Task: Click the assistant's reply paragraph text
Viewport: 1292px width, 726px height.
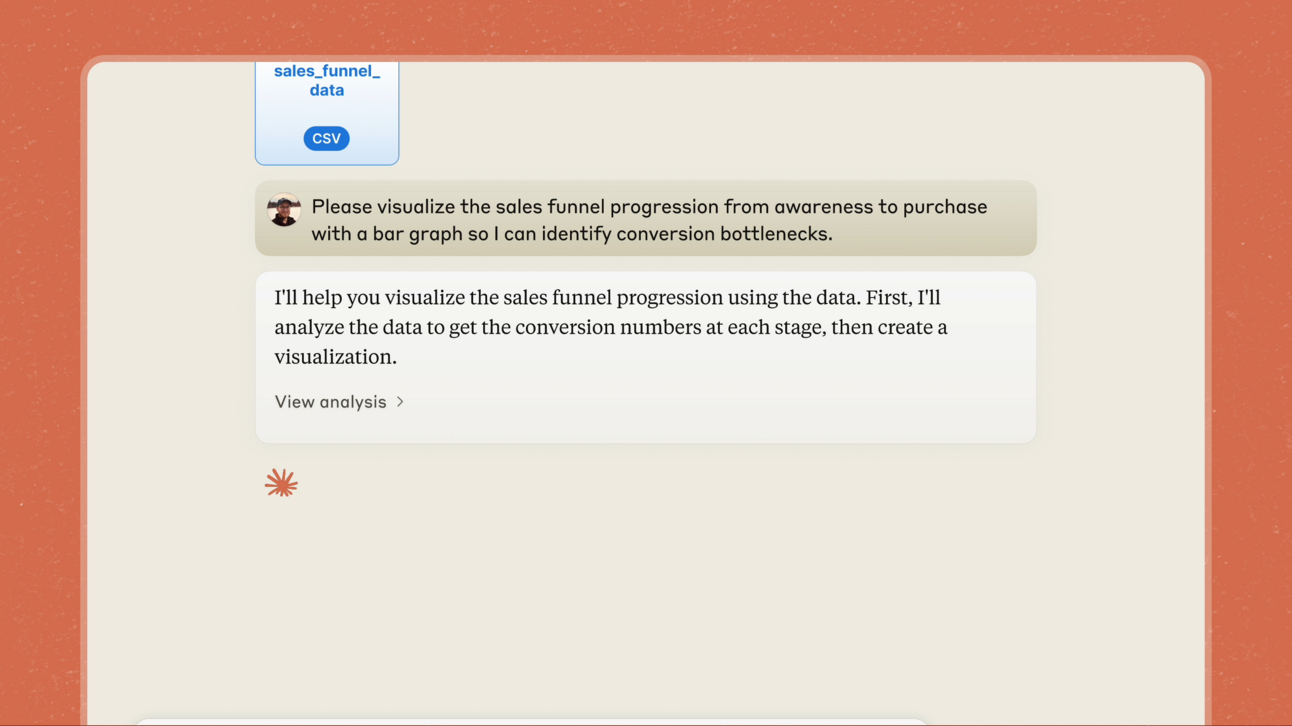Action: [x=610, y=327]
